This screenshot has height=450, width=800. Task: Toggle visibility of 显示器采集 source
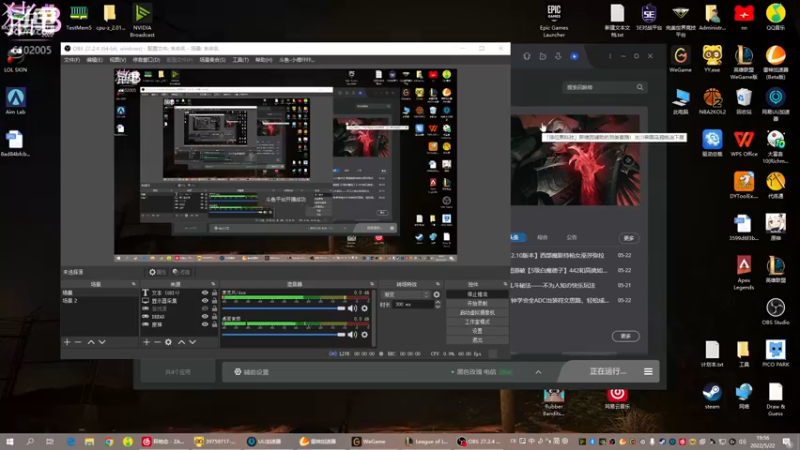pyautogui.click(x=205, y=301)
